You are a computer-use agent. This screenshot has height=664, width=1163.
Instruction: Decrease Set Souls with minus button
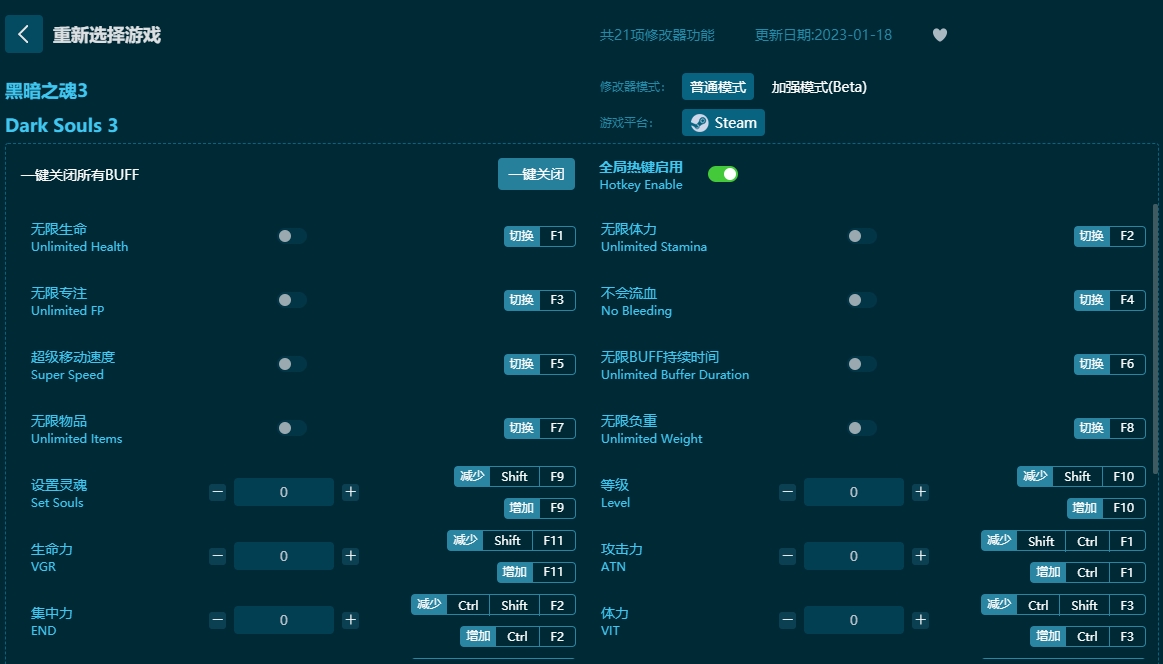[217, 492]
